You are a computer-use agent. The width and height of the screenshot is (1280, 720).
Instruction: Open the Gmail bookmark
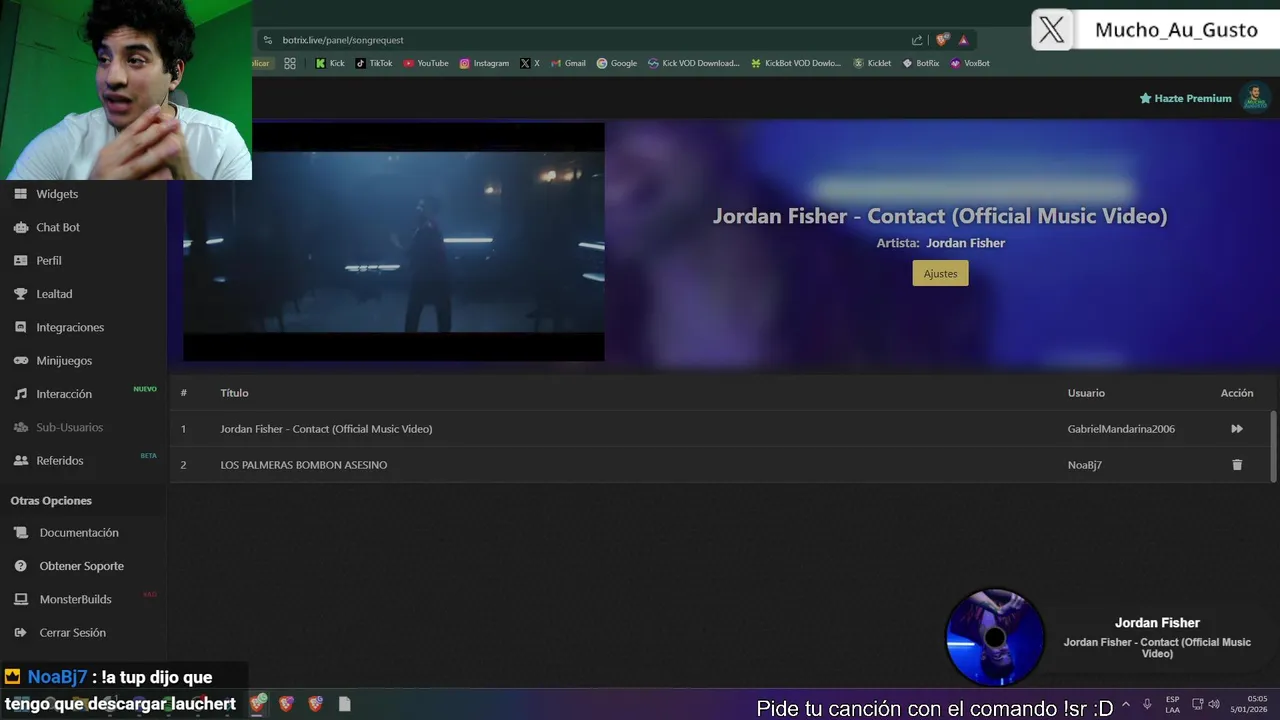568,63
